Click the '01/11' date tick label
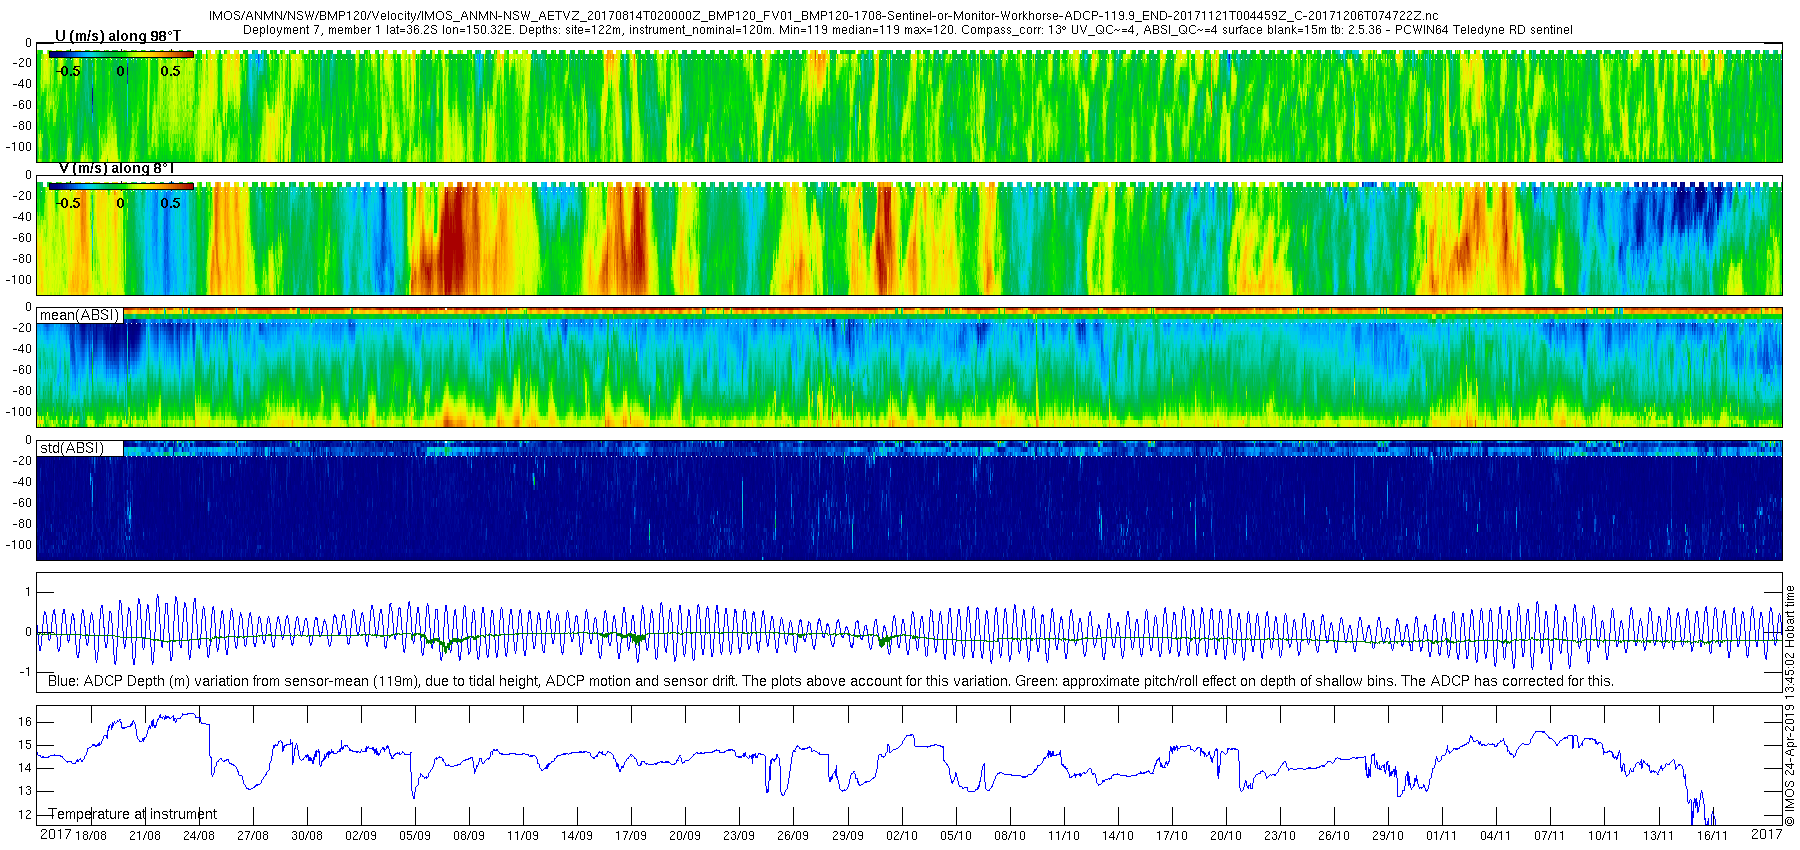This screenshot has height=850, width=1800. [1442, 835]
